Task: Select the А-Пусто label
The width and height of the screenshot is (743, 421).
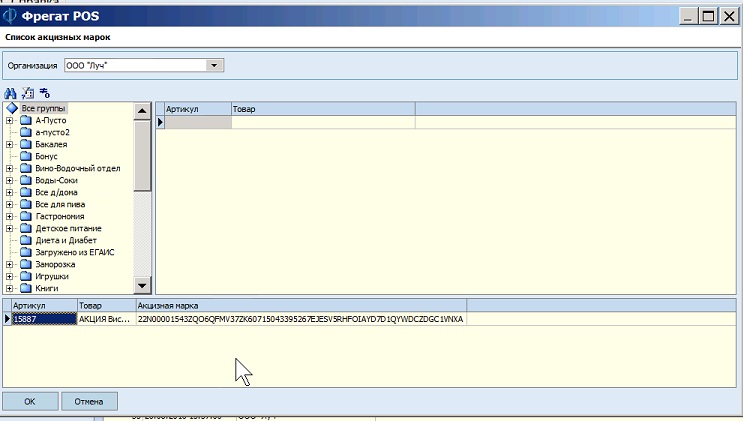Action: point(51,120)
